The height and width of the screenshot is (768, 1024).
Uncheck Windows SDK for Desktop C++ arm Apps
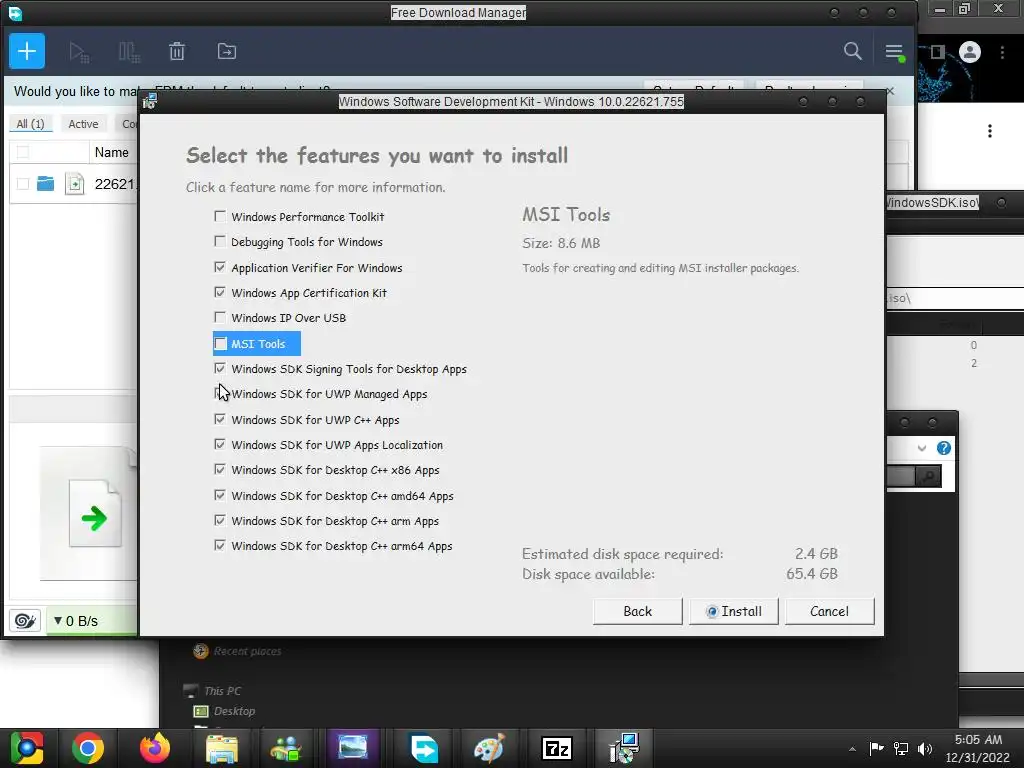point(220,520)
